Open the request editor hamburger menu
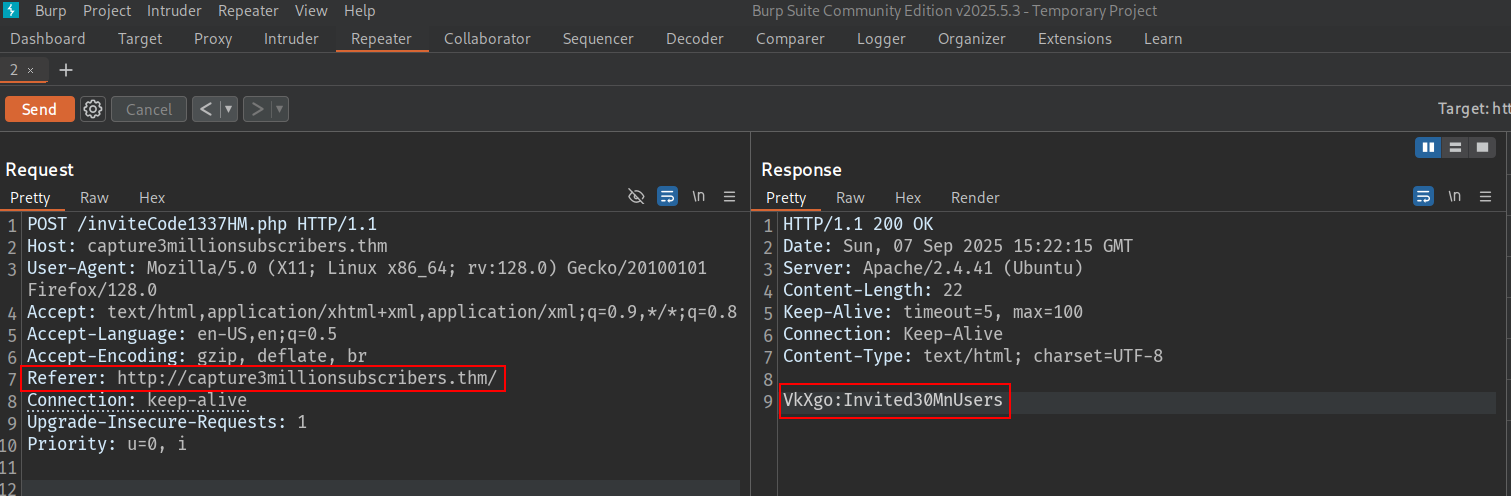 point(729,197)
